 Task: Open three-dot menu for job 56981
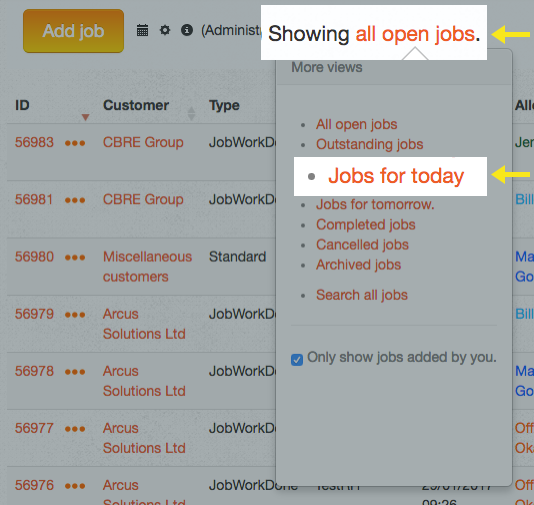point(75,200)
